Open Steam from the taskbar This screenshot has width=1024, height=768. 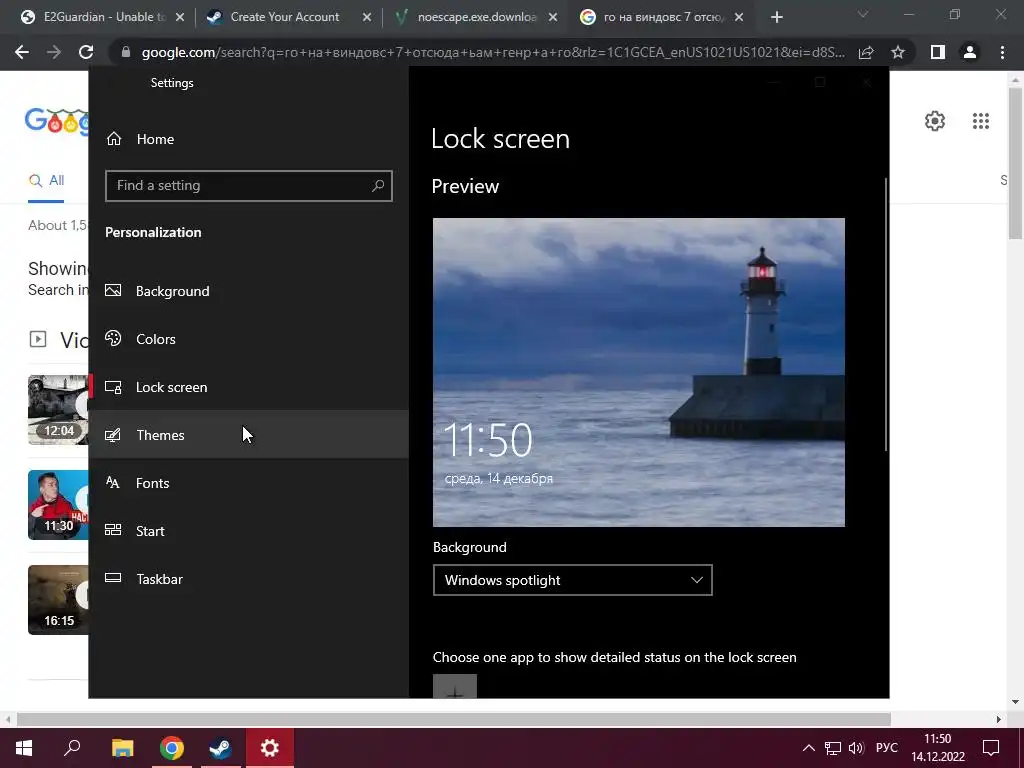[220, 748]
